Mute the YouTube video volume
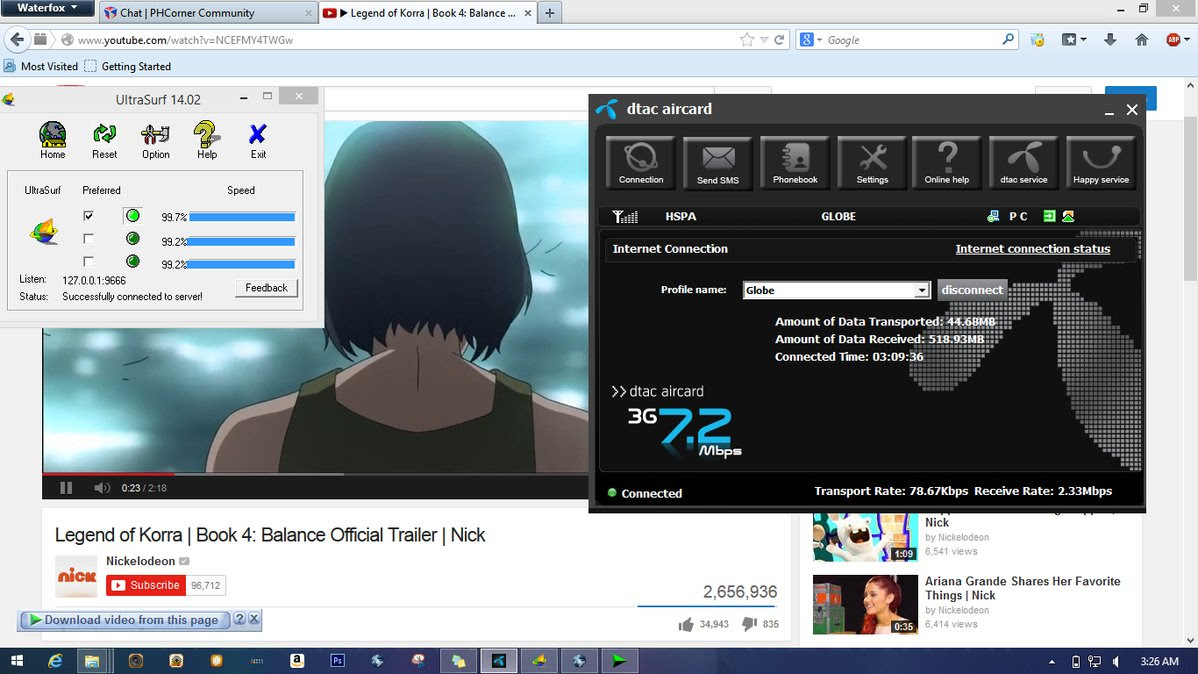Image resolution: width=1198 pixels, height=674 pixels. 102,488
